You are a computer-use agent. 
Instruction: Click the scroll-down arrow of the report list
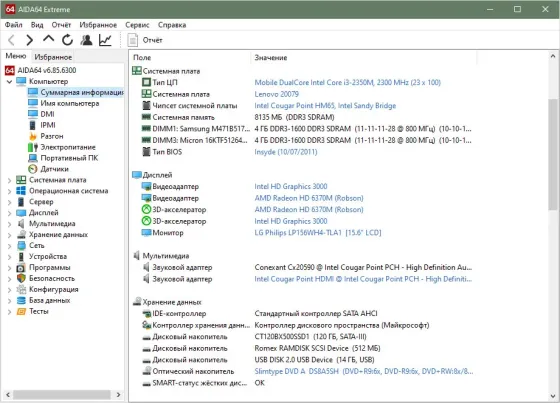[552, 396]
